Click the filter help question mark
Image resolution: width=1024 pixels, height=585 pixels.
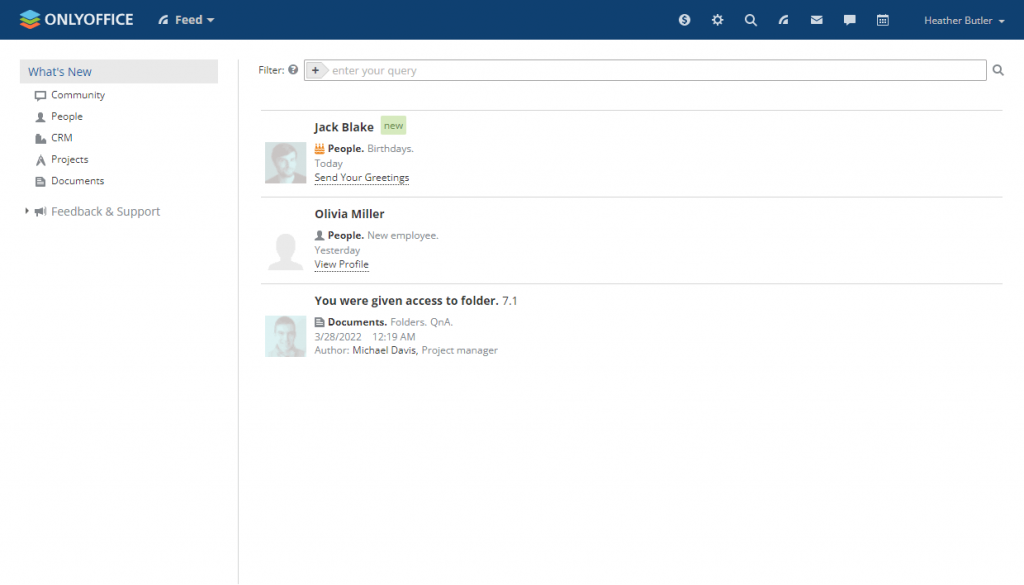click(292, 70)
